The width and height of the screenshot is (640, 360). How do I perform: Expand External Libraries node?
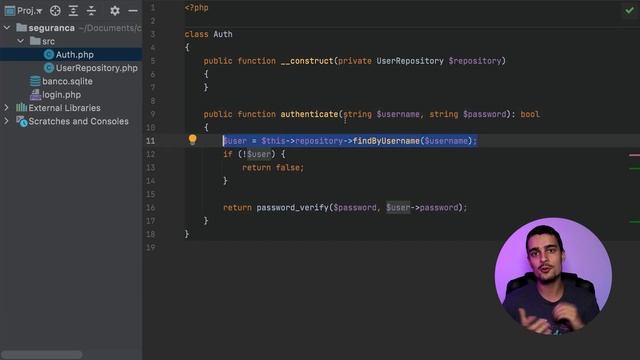[x=7, y=108]
